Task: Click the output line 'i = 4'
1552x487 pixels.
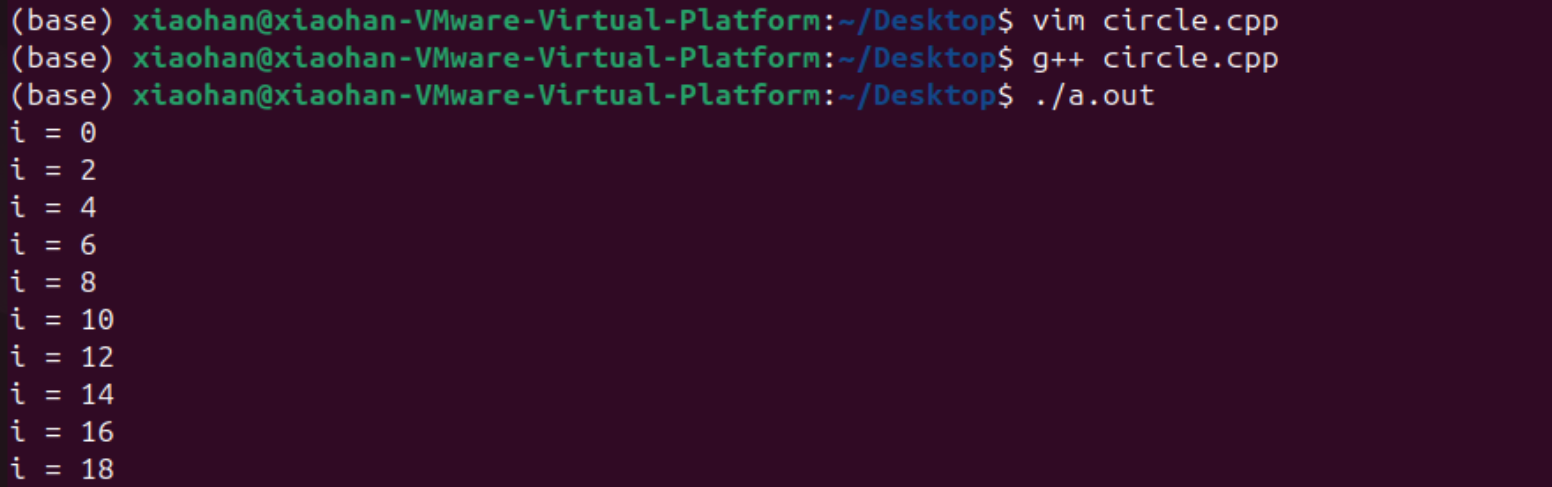Action: coord(53,208)
